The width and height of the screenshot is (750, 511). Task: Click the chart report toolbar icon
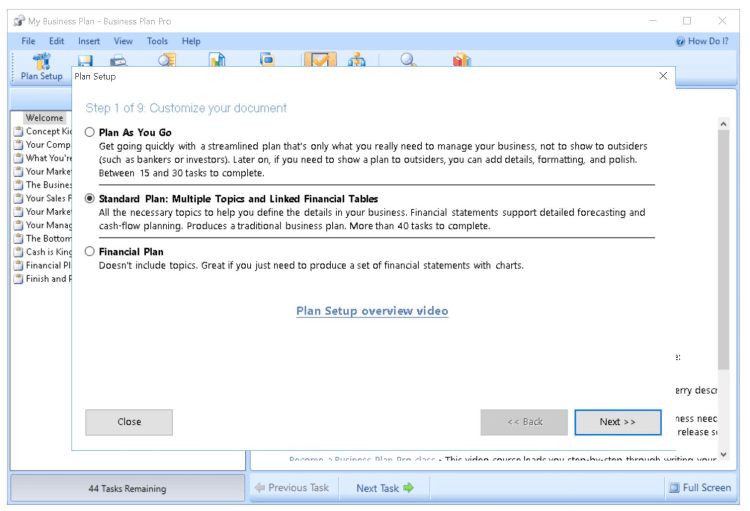(217, 59)
